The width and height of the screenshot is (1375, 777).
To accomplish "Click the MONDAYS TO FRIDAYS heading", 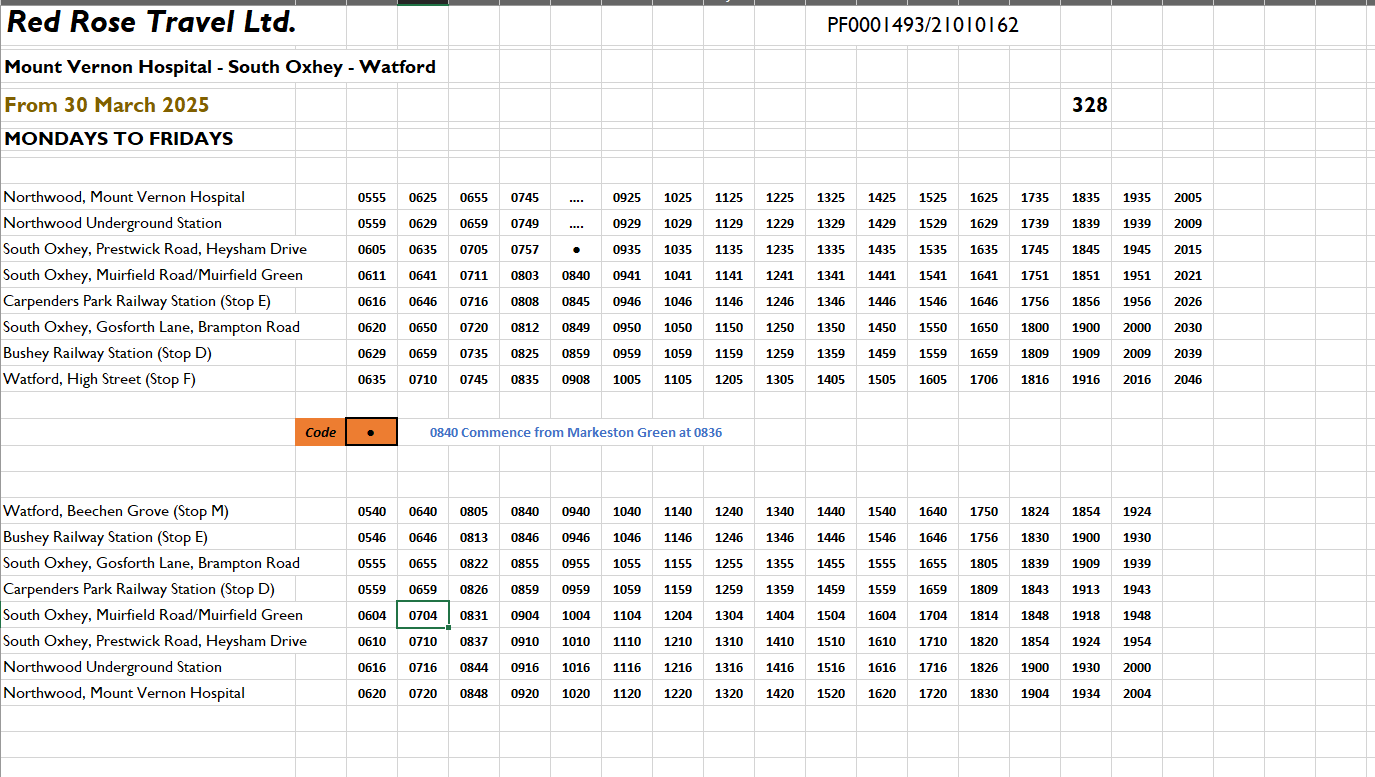I will (x=119, y=139).
